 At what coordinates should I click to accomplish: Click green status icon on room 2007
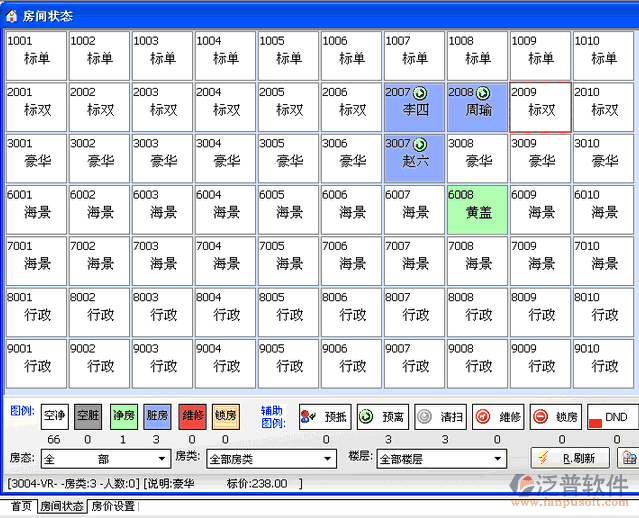click(420, 92)
